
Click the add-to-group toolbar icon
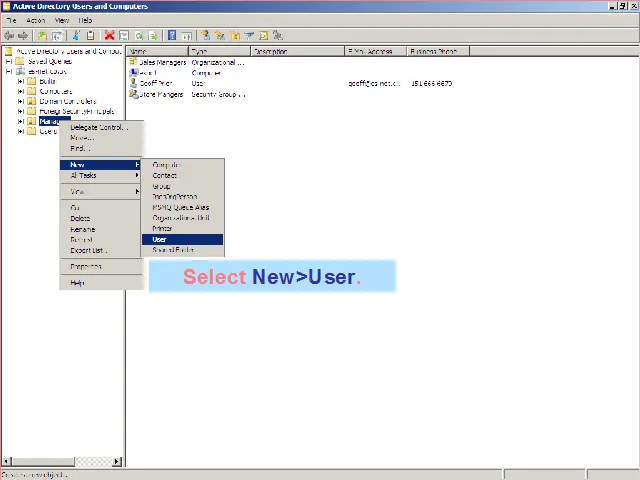(278, 36)
